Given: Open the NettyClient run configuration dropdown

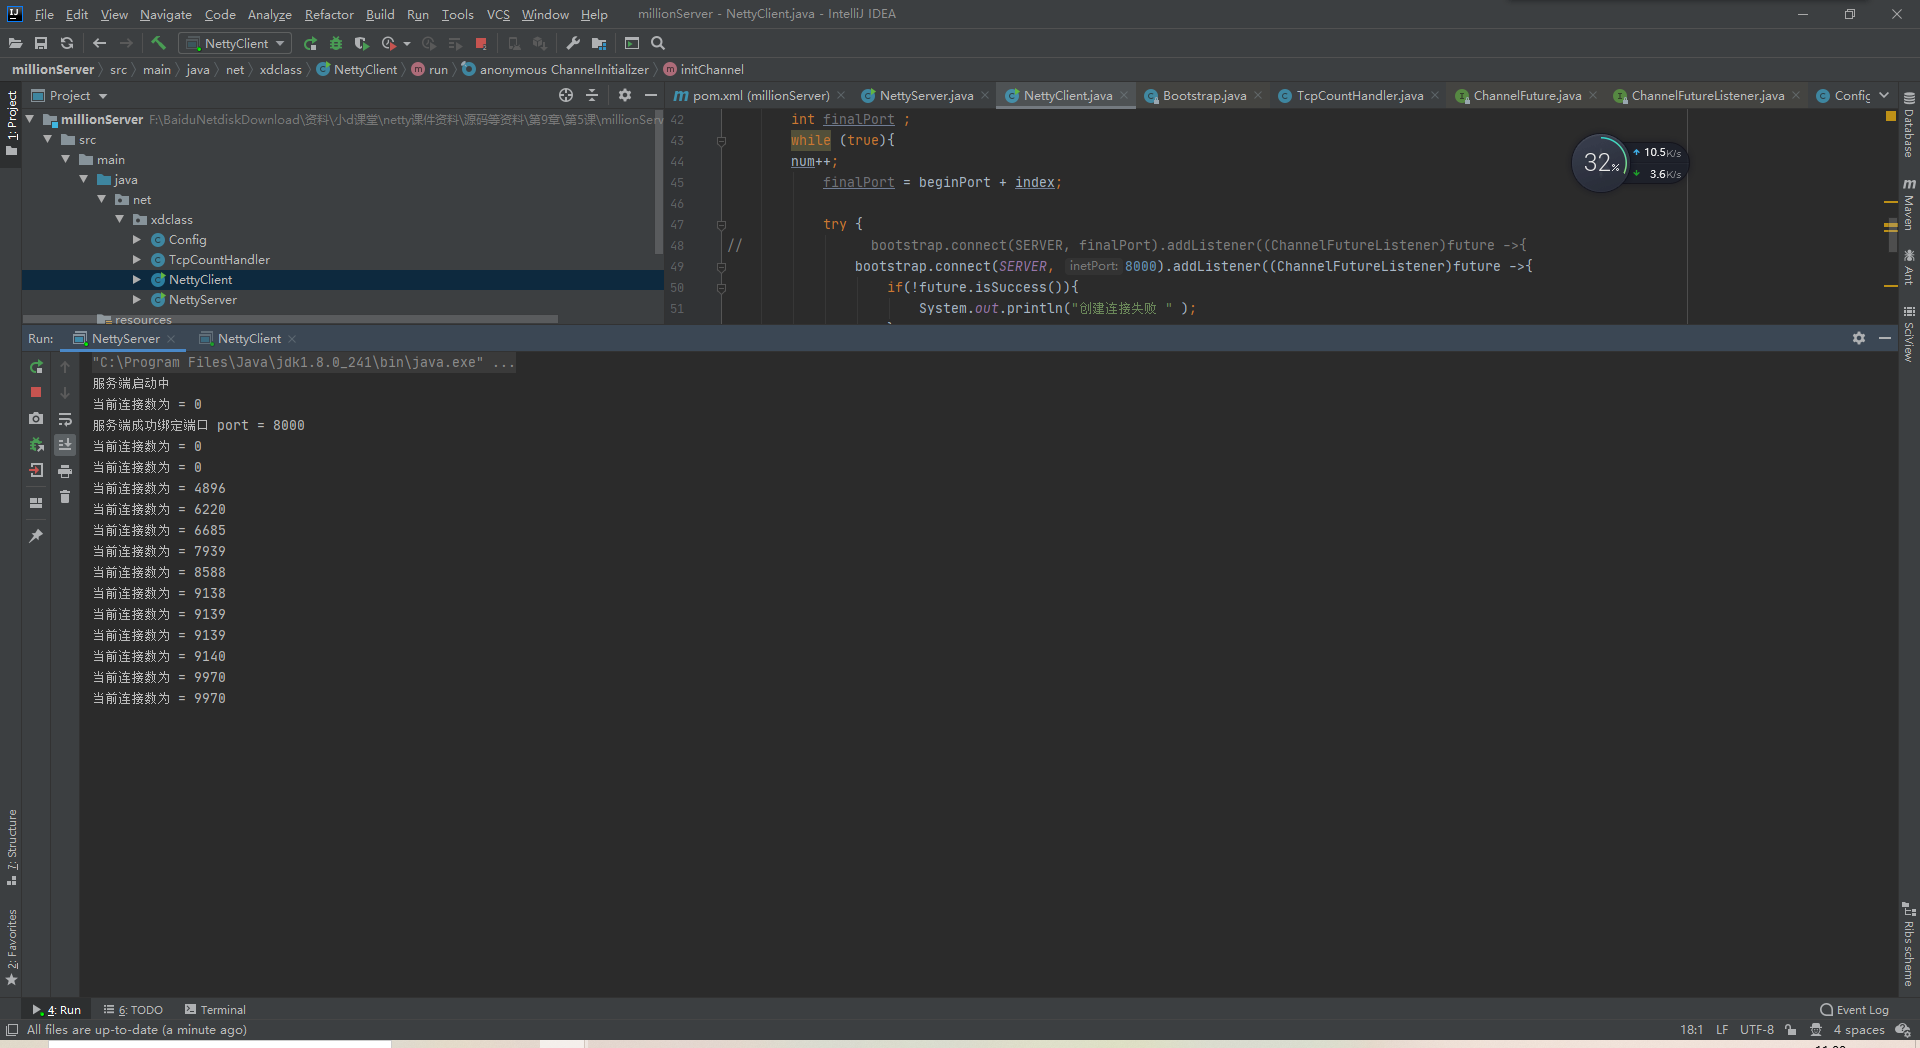Looking at the screenshot, I should [x=236, y=43].
